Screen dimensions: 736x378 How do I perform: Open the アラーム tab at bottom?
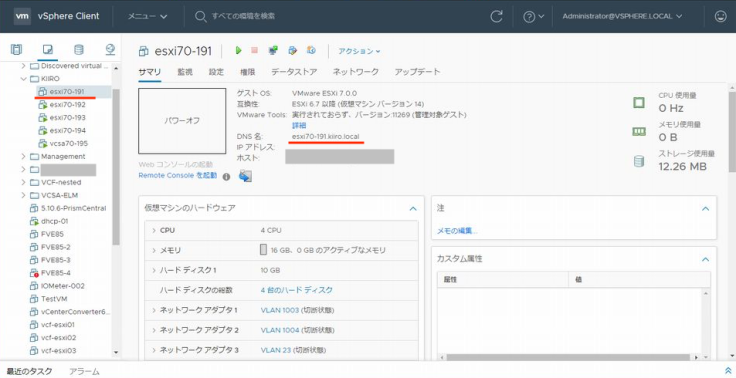[x=84, y=371]
